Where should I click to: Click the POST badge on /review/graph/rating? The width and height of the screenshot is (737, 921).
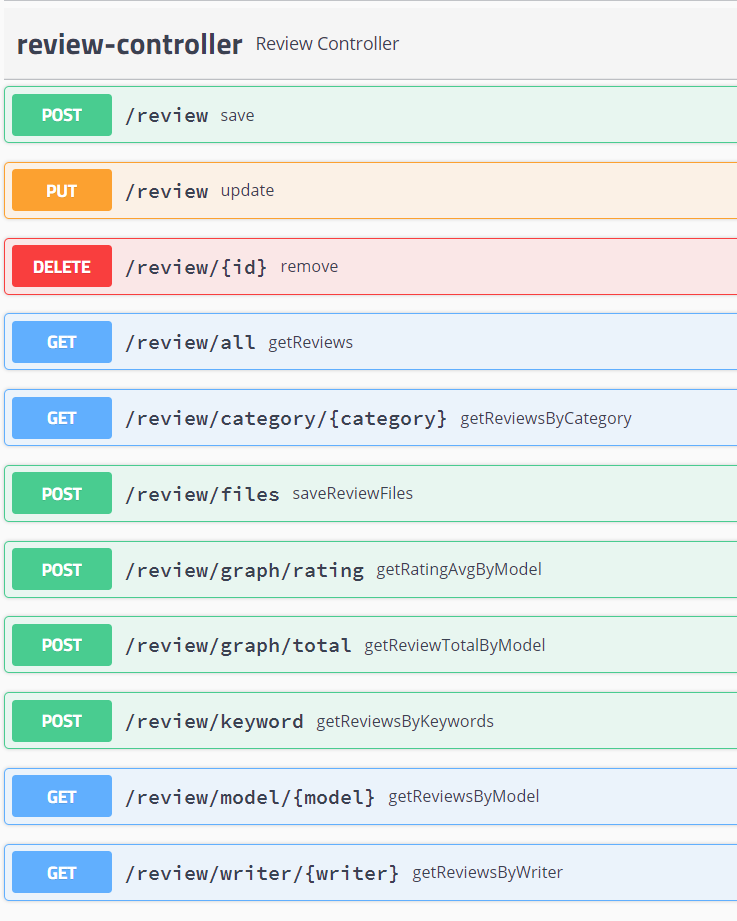[61, 569]
